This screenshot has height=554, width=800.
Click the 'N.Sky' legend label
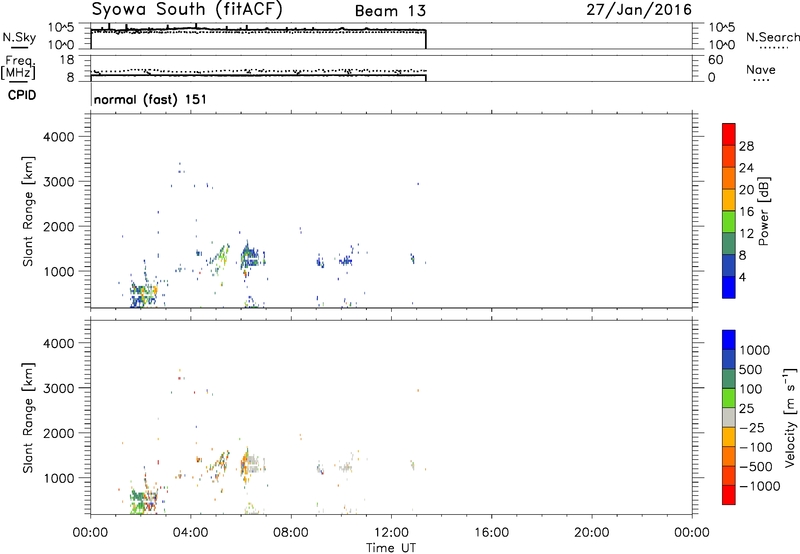click(x=19, y=37)
